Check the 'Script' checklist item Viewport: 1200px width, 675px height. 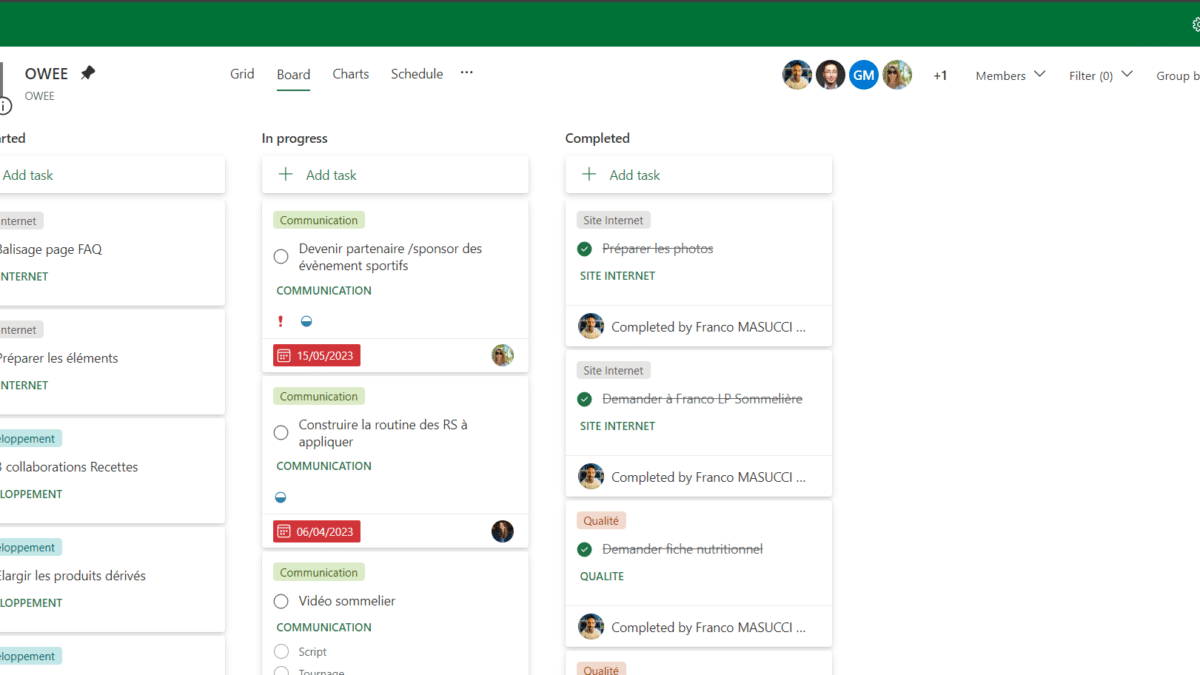(281, 651)
